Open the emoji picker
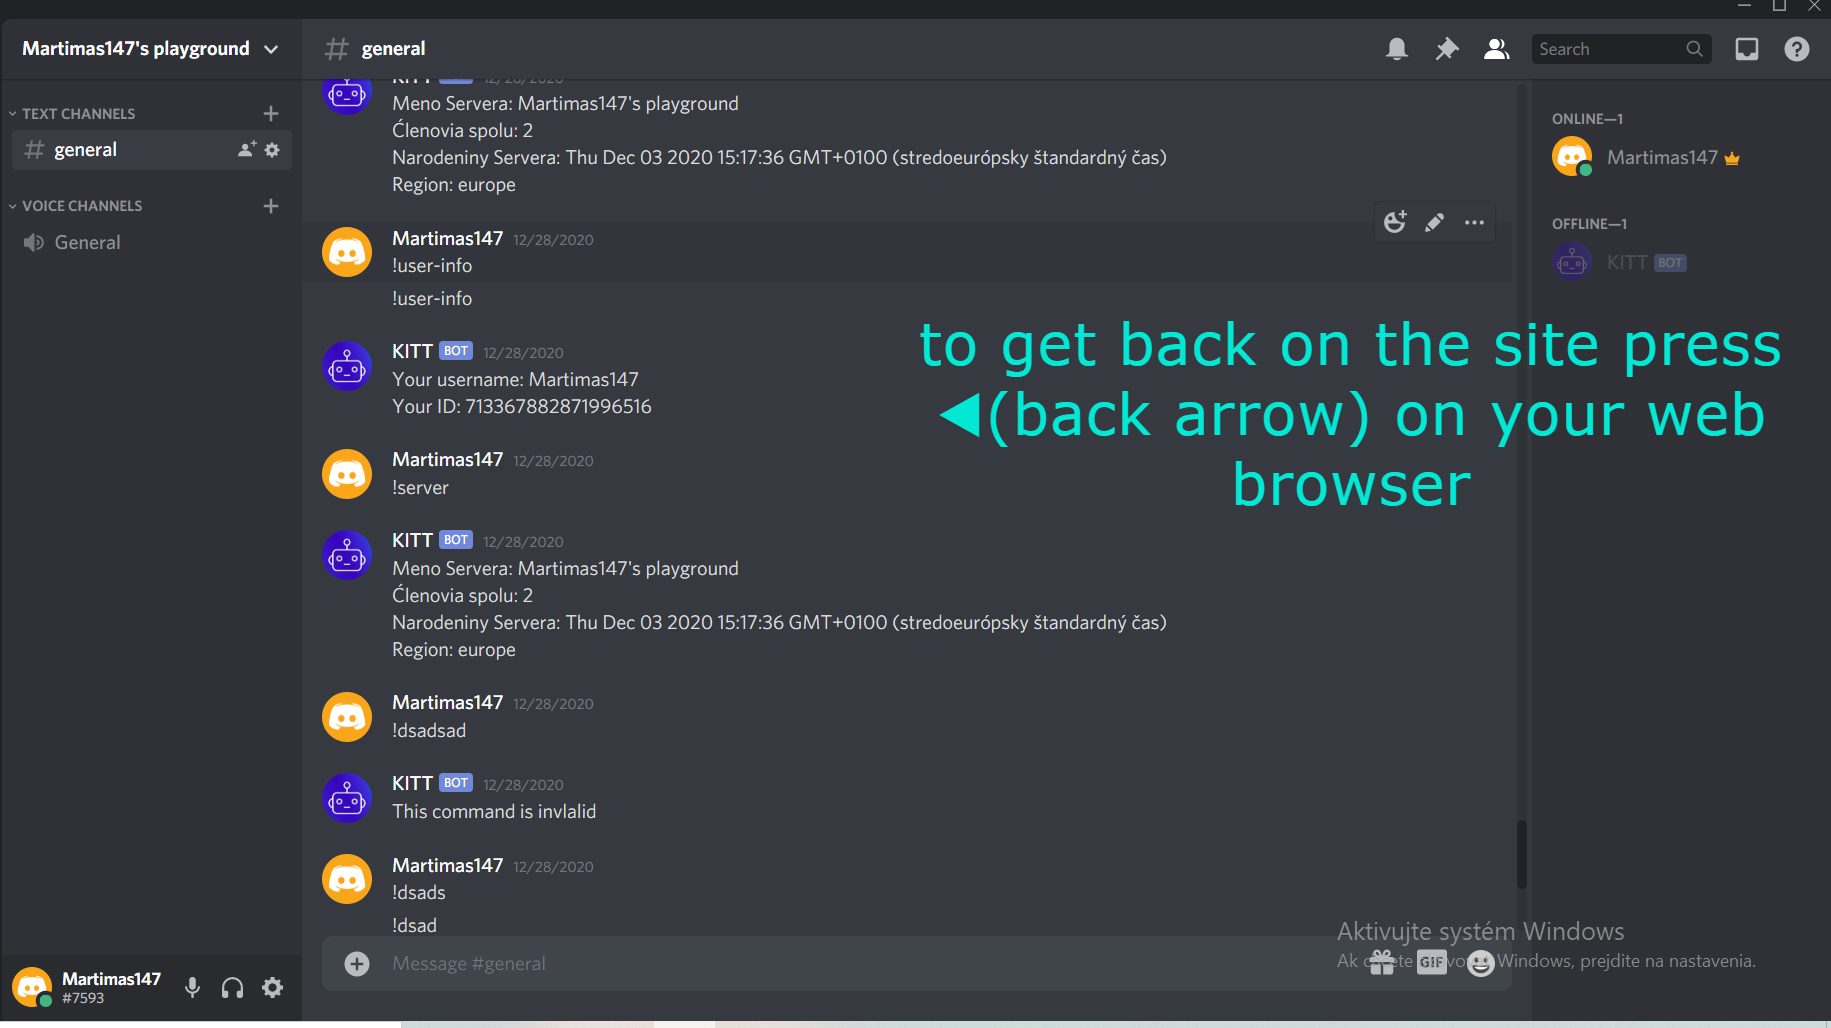 [x=1481, y=963]
